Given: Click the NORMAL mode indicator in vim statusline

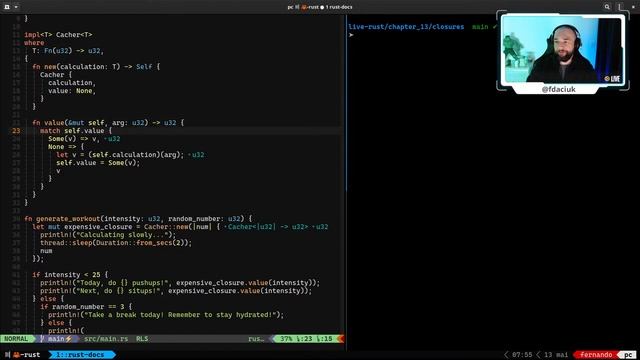Looking at the screenshot, I should point(16,339).
